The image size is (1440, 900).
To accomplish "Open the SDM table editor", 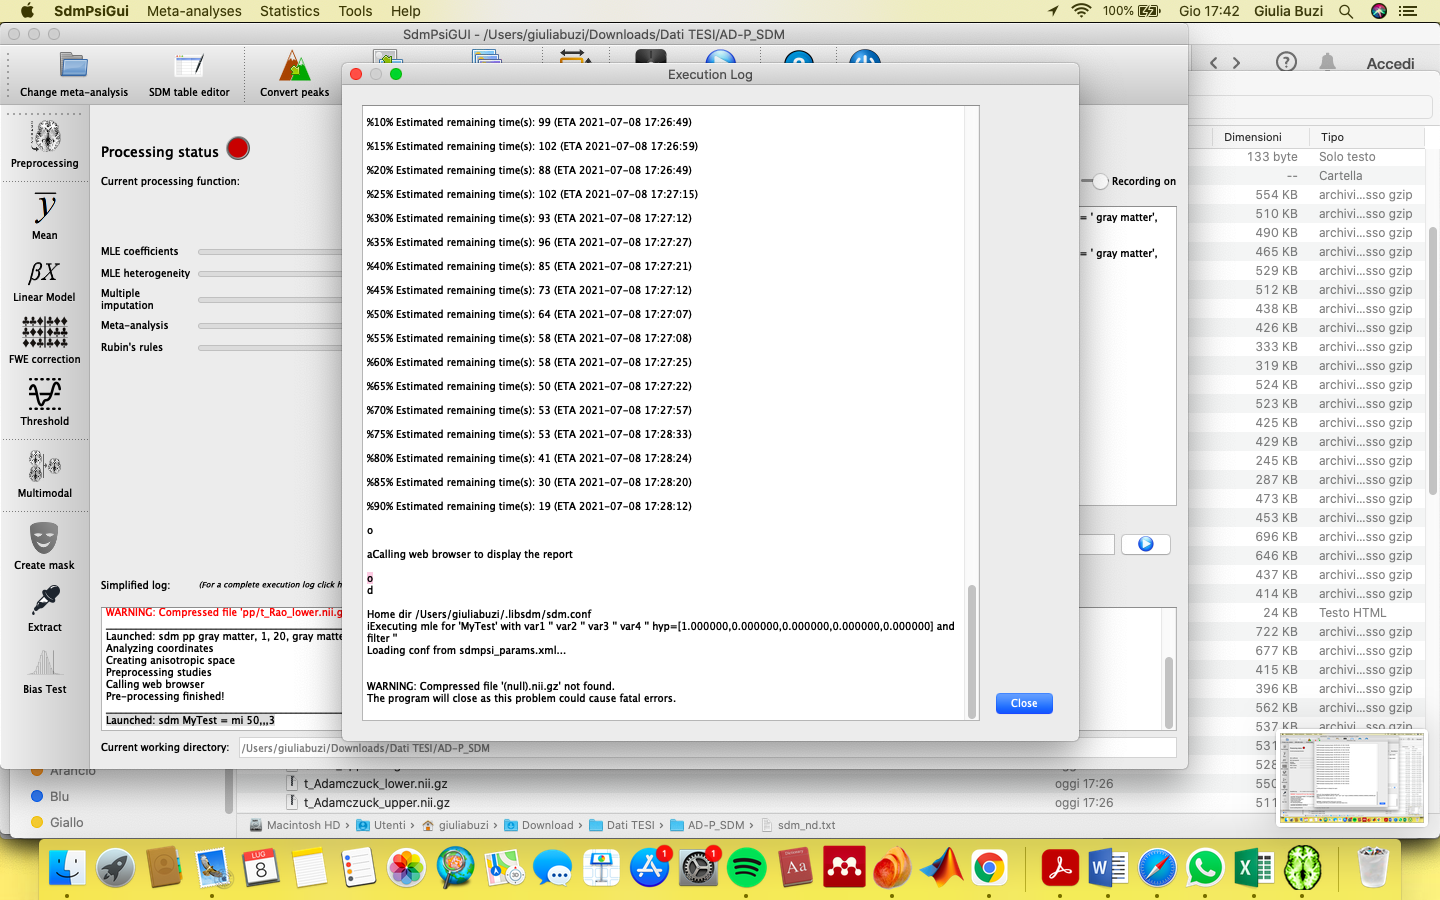I will pos(189,74).
